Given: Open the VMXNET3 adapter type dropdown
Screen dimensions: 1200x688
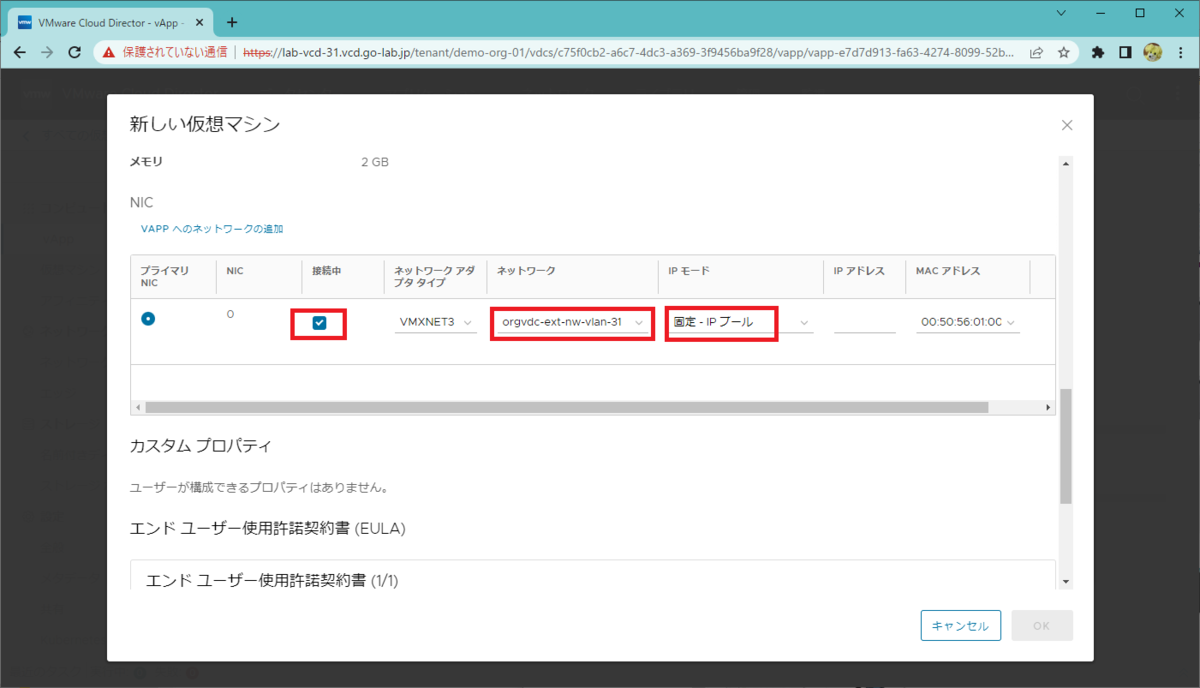Looking at the screenshot, I should point(435,322).
